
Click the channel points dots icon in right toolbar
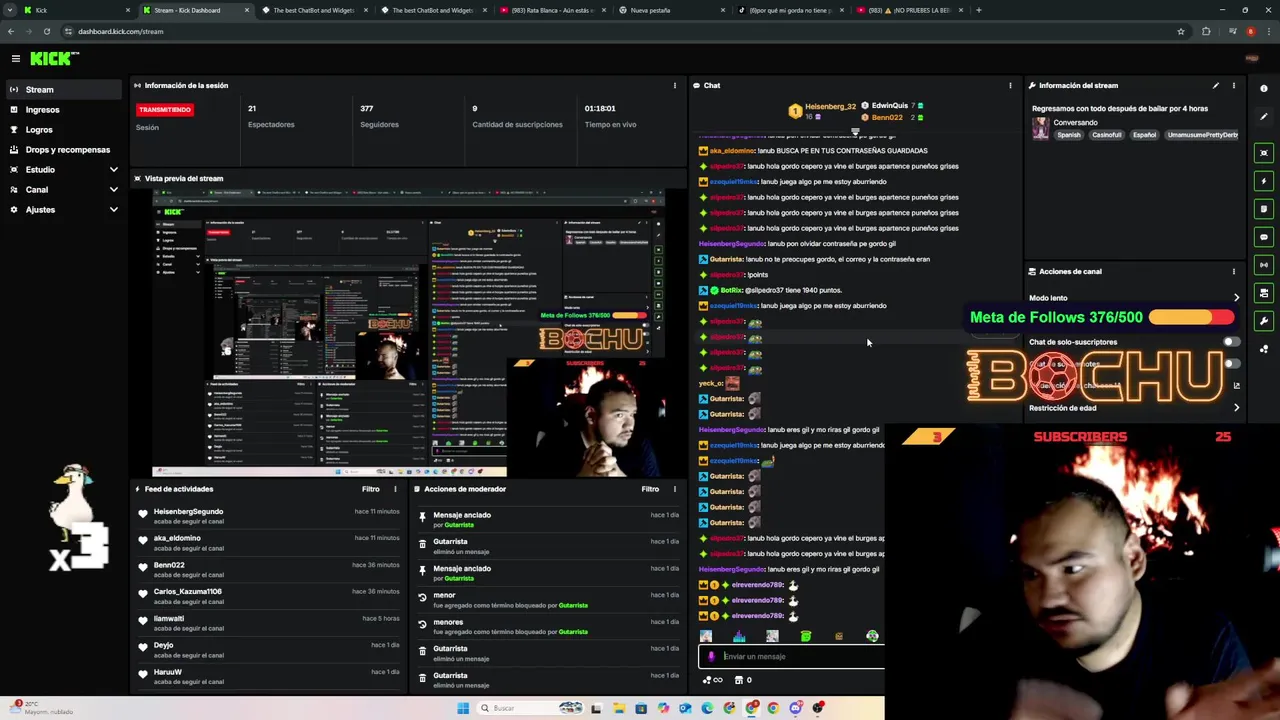click(1264, 349)
